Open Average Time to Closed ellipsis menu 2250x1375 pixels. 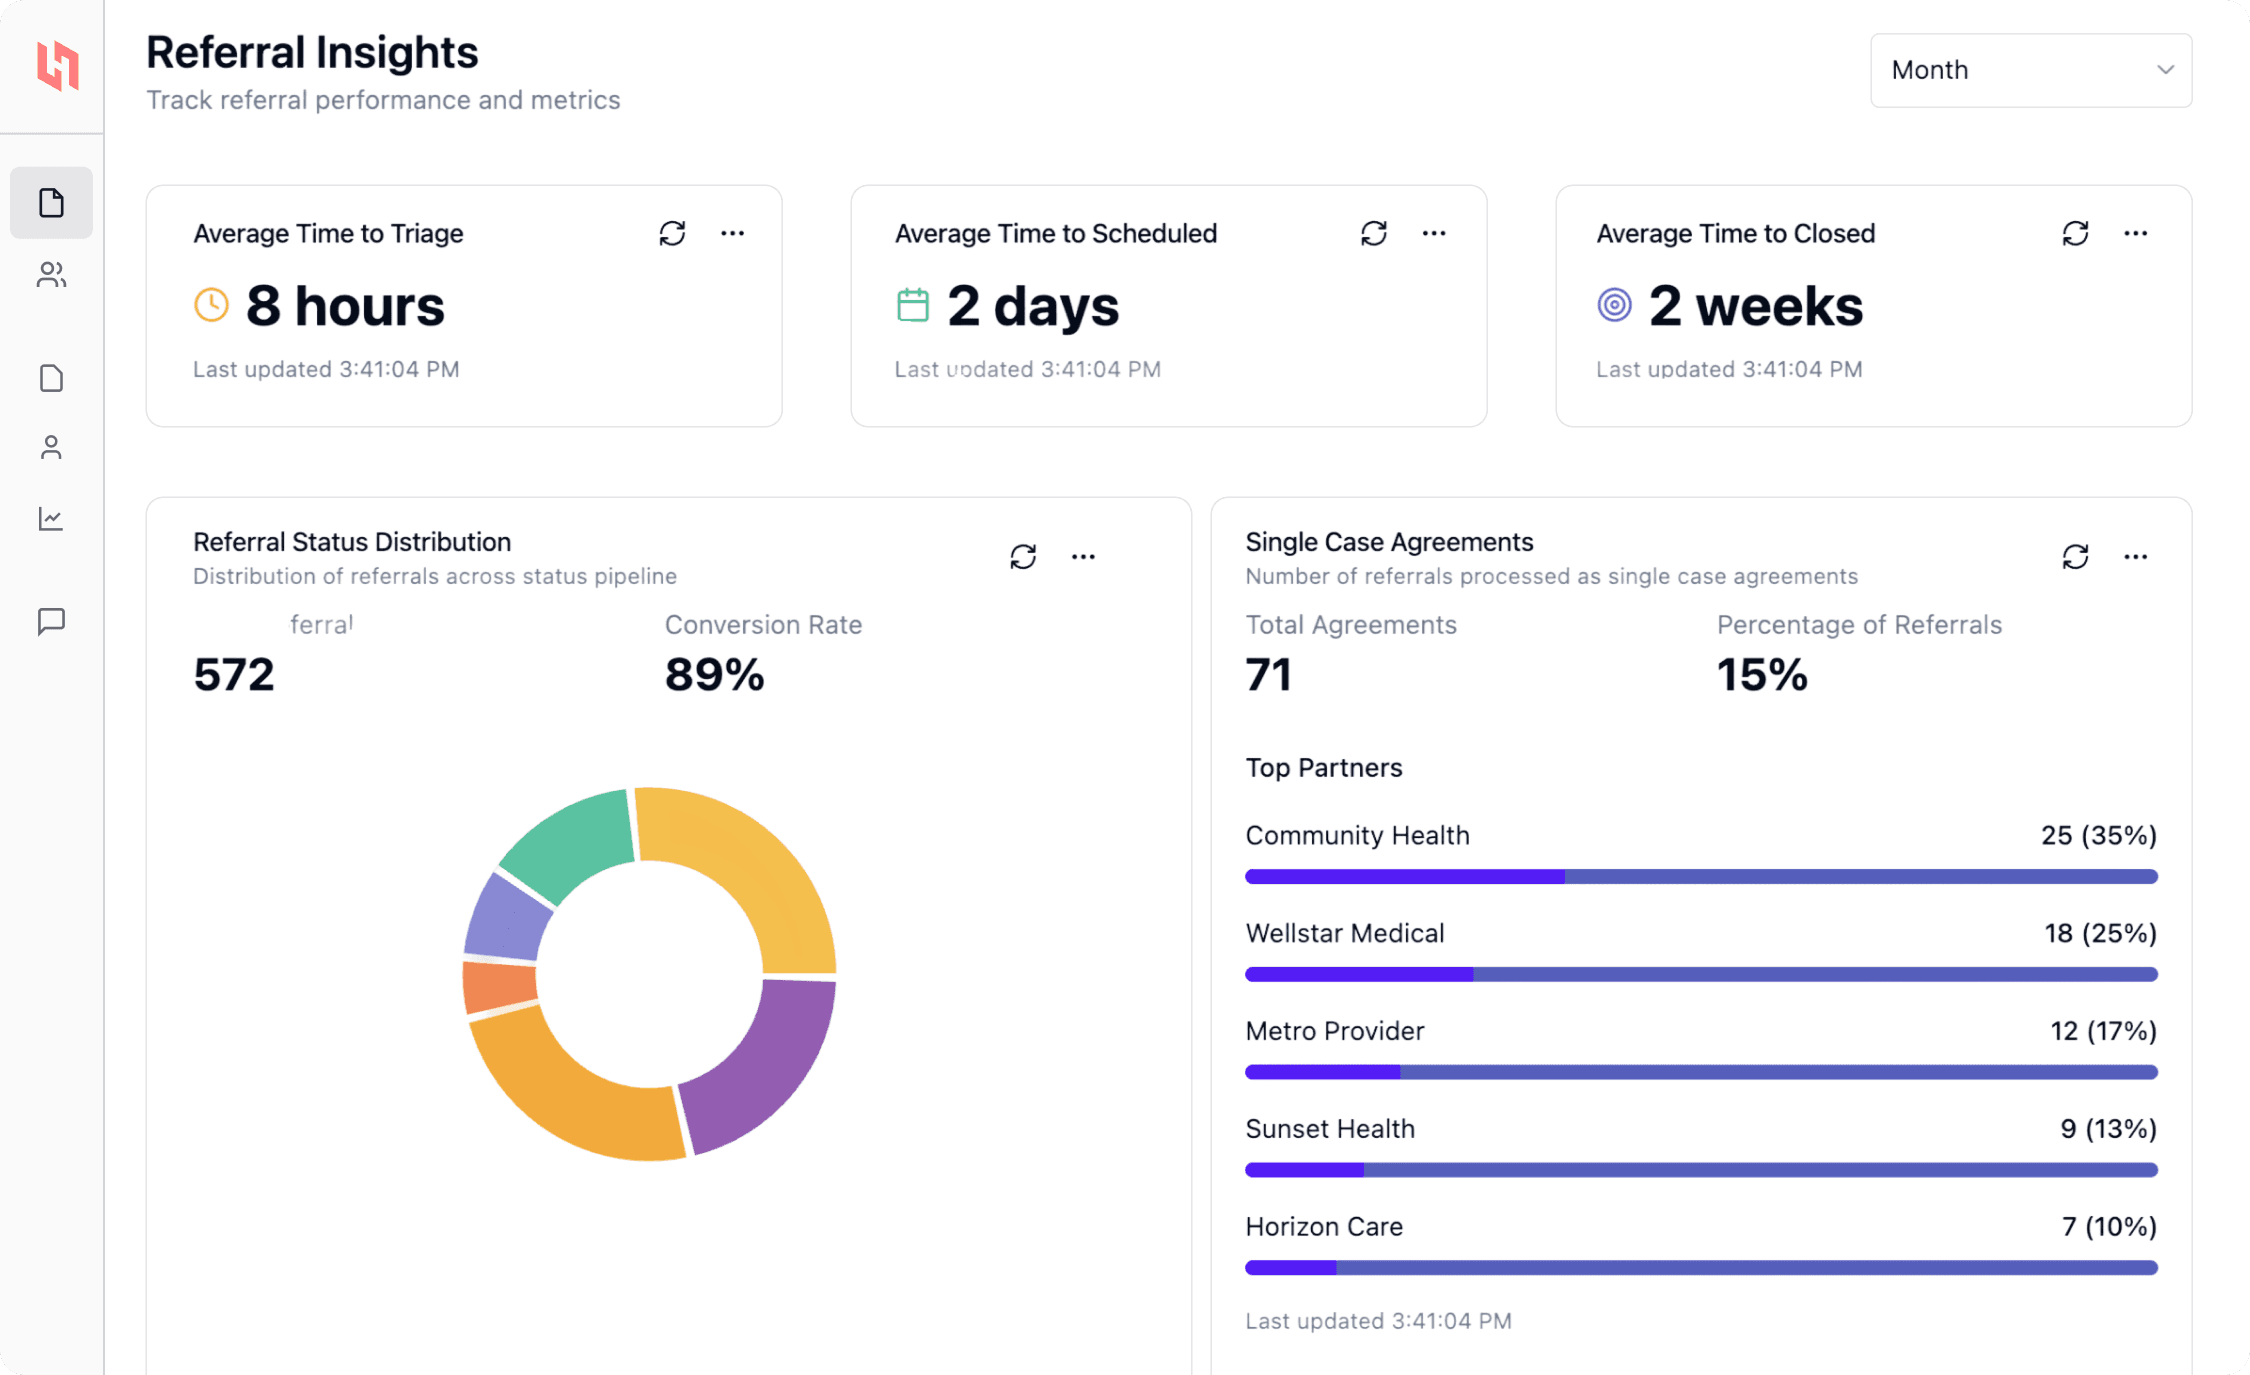coord(2135,233)
